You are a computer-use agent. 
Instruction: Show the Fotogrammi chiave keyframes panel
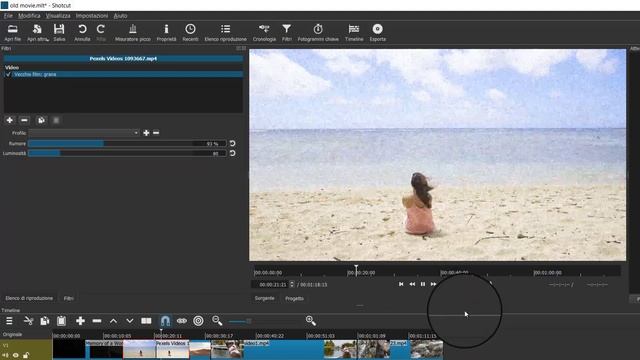pyautogui.click(x=318, y=33)
